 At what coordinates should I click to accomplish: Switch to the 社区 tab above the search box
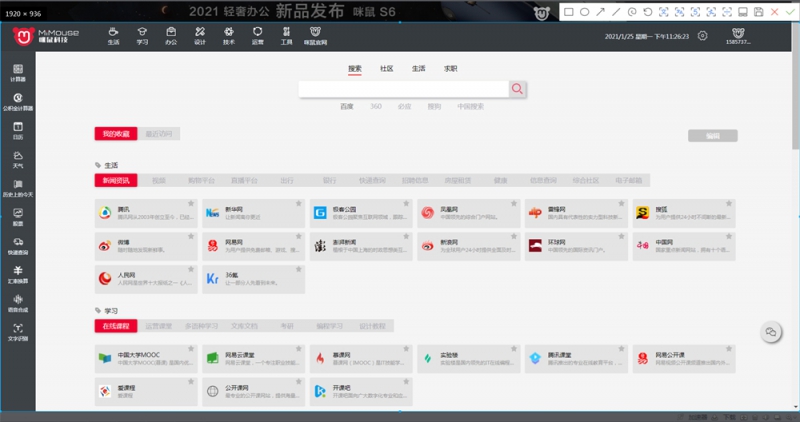click(x=387, y=69)
